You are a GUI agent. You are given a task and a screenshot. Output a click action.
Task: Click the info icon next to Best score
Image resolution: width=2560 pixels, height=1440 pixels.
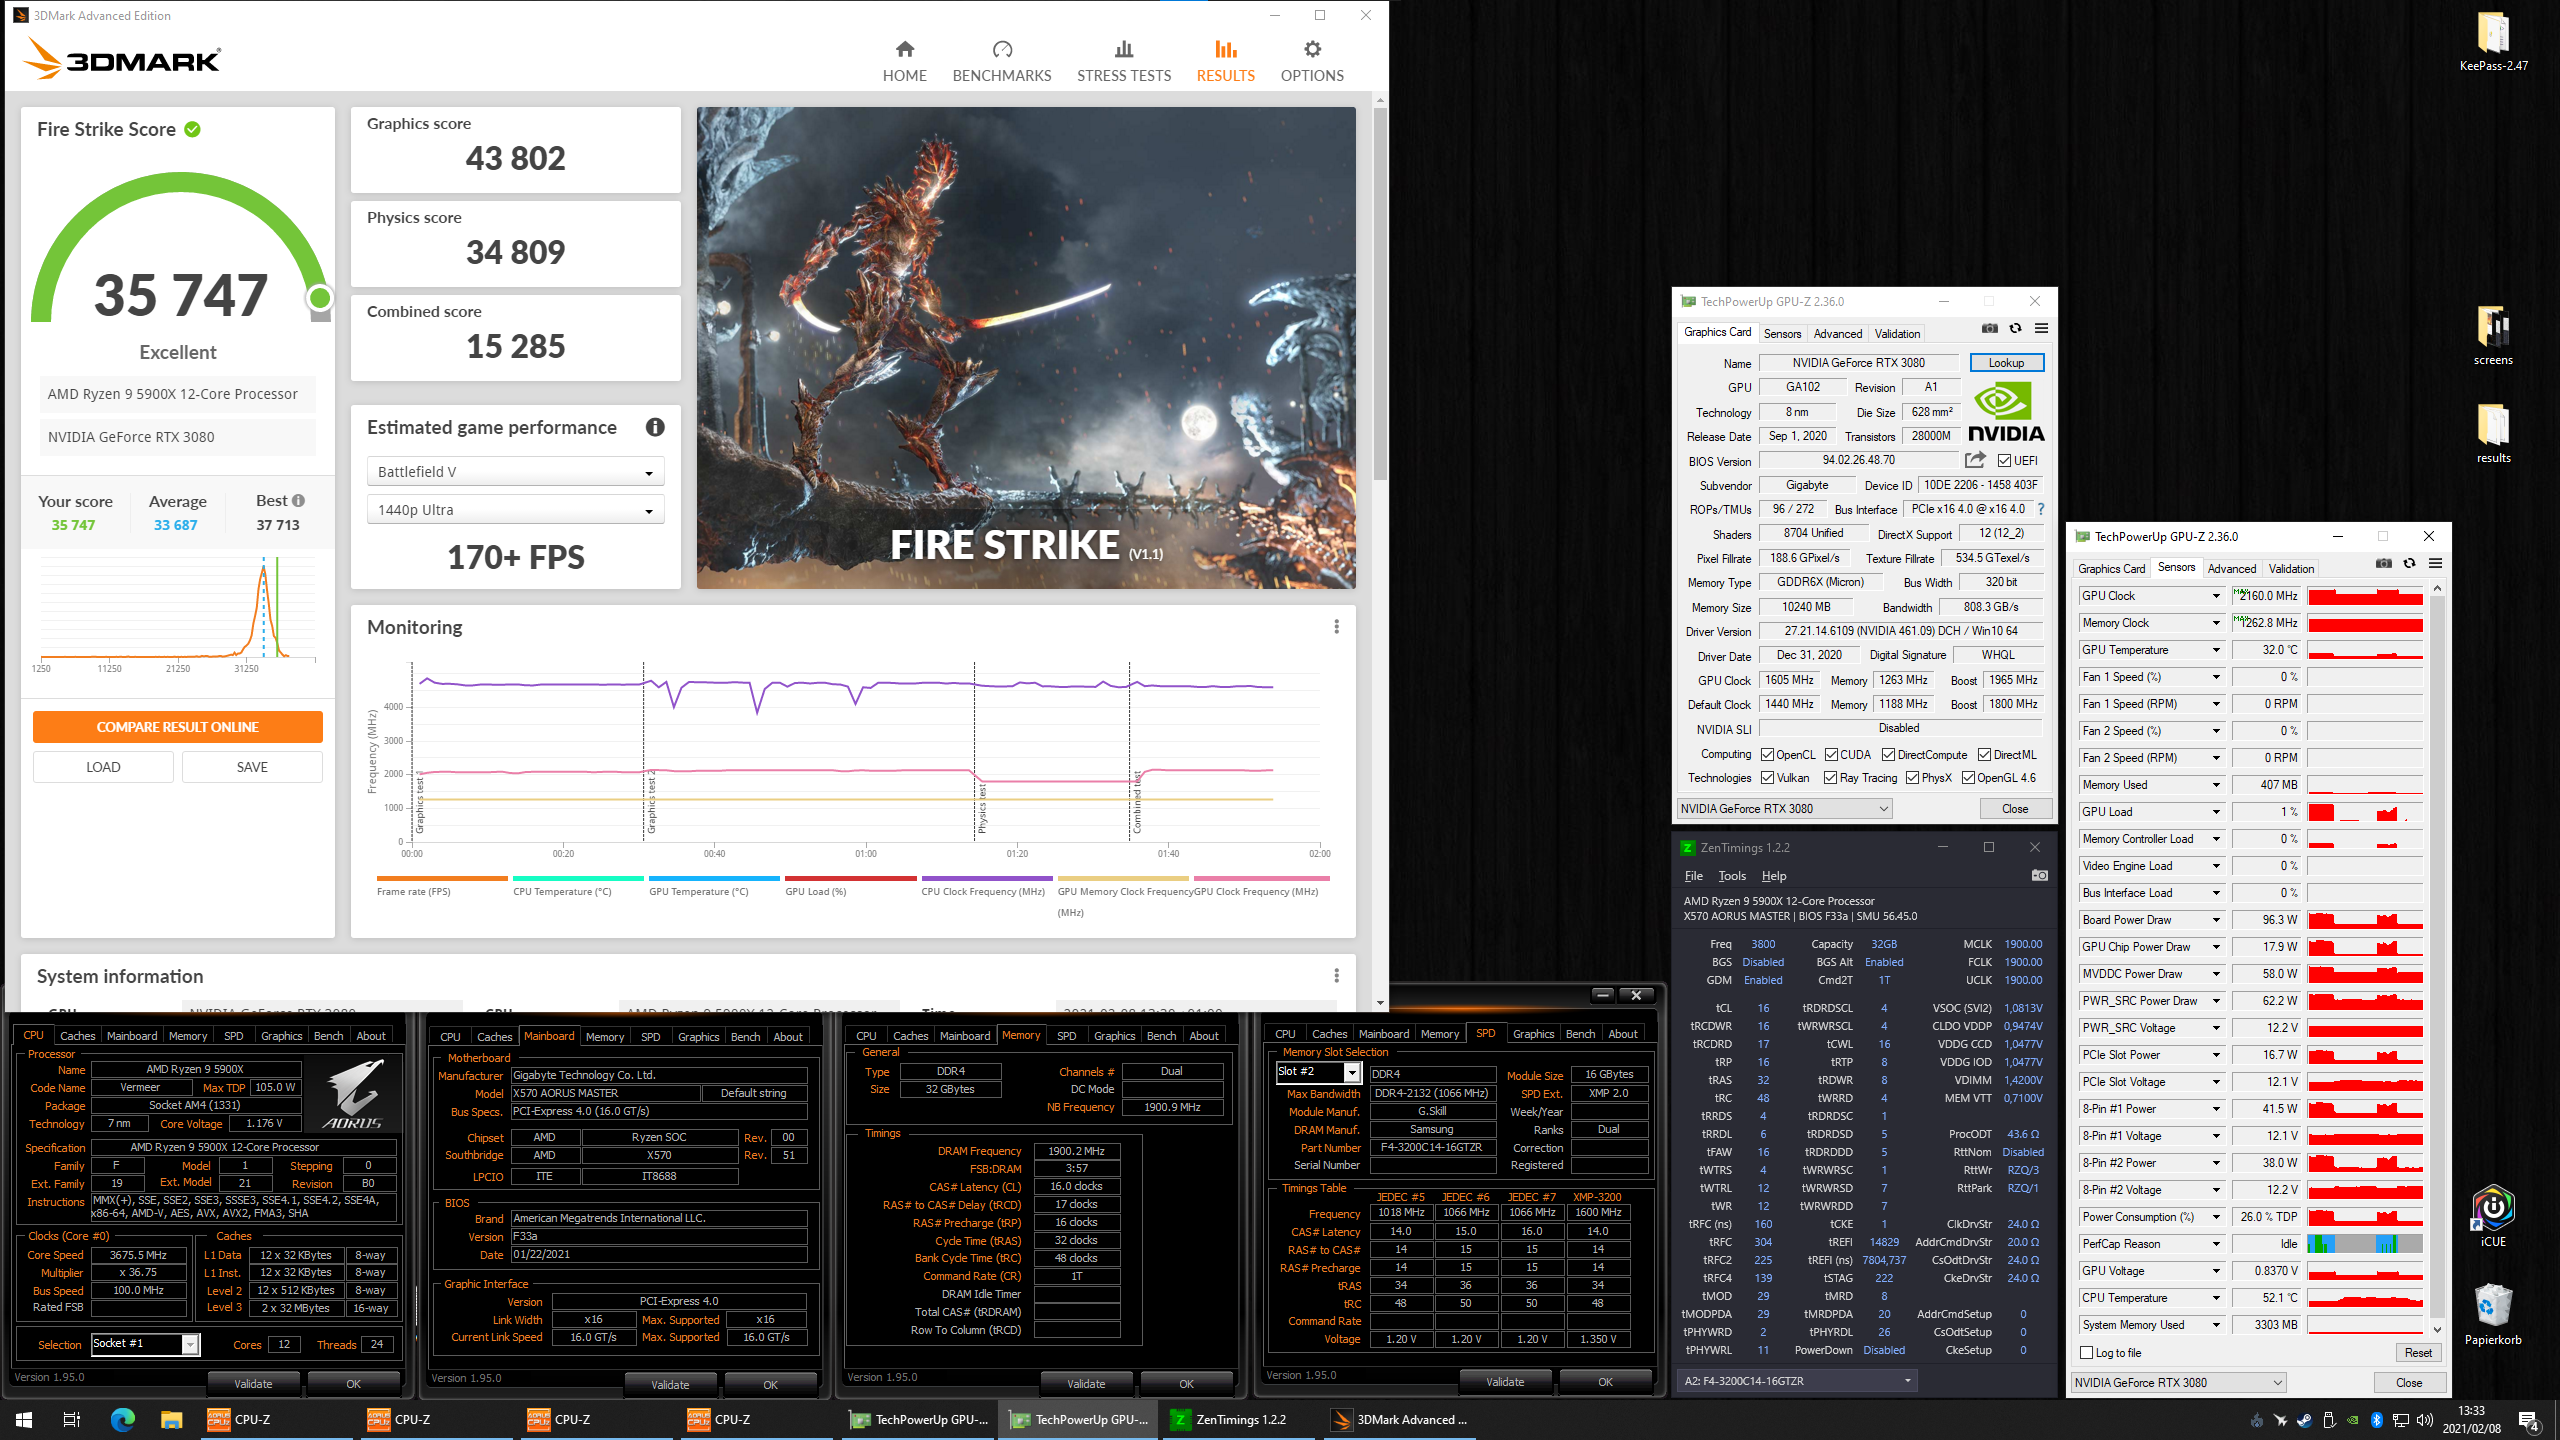pyautogui.click(x=298, y=501)
